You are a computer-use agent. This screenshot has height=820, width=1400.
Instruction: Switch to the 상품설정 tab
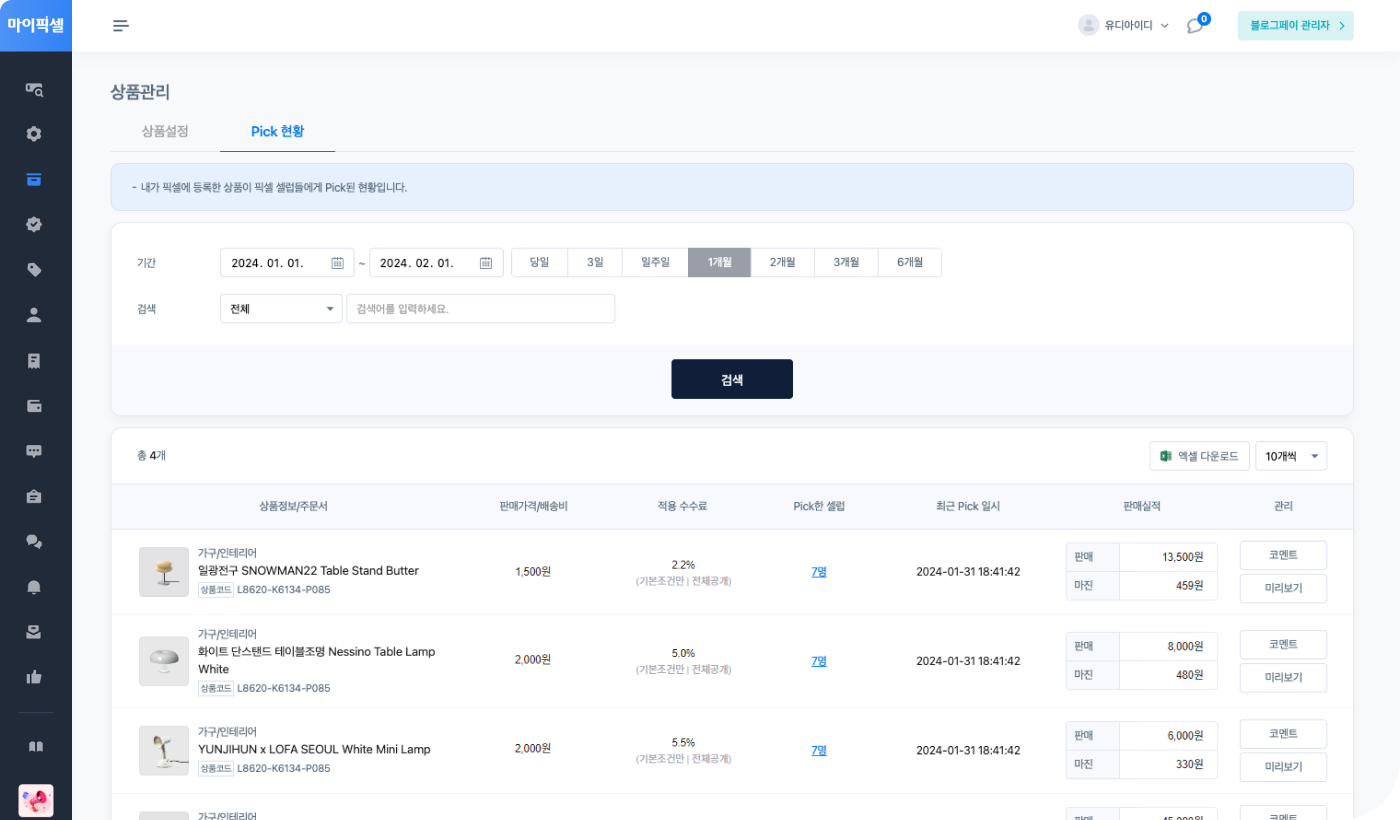(x=165, y=132)
